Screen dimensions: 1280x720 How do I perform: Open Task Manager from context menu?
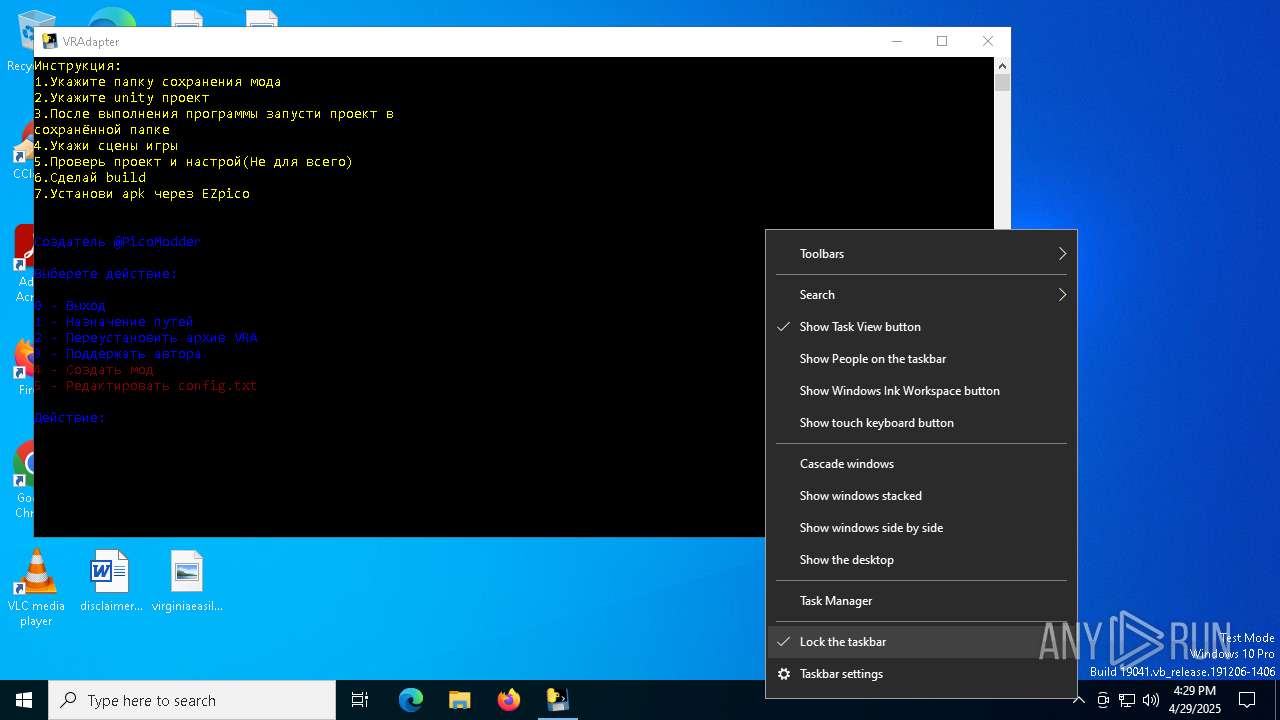coord(921,601)
